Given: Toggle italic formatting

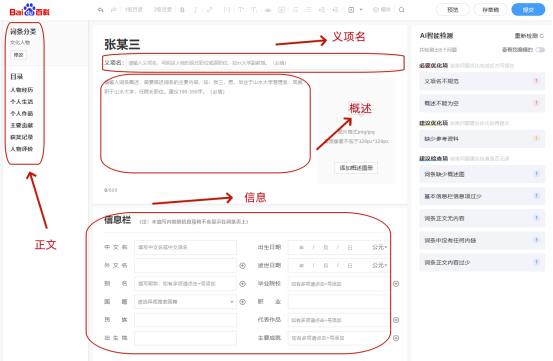Looking at the screenshot, I should pos(195,10).
